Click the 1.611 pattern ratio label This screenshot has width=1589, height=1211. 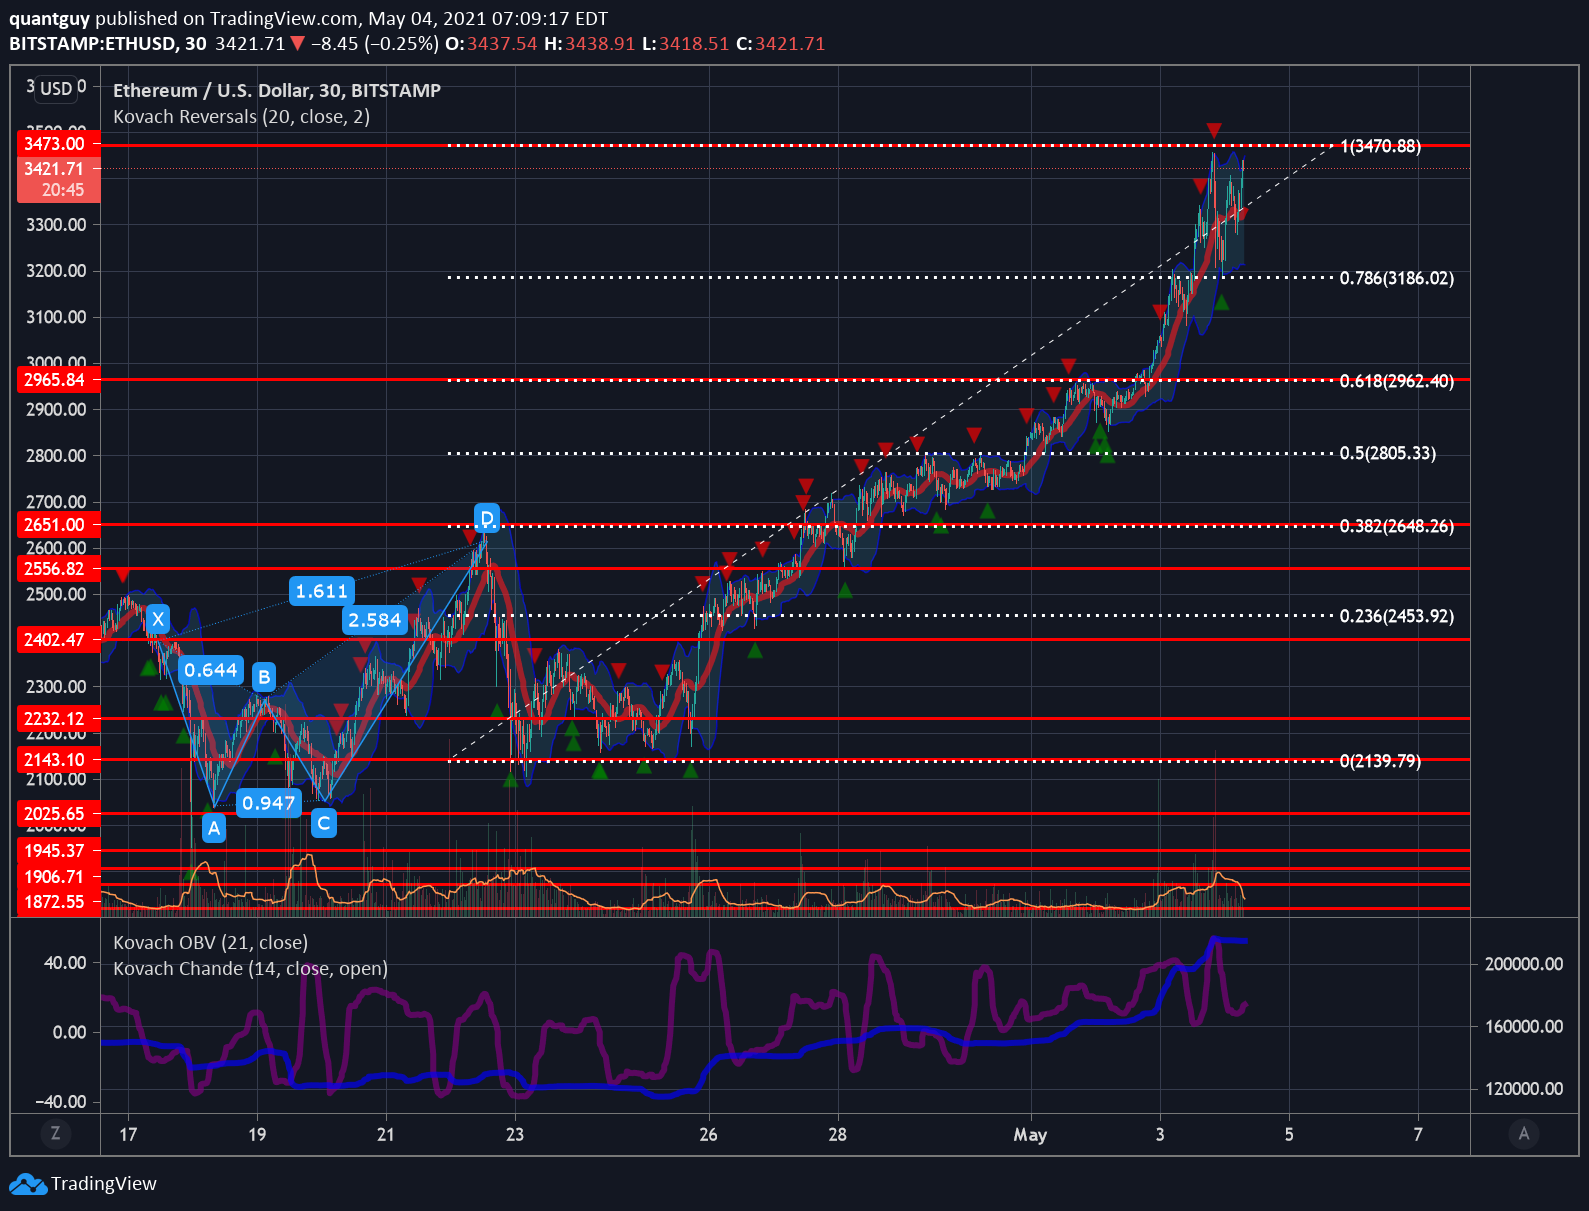pyautogui.click(x=322, y=591)
